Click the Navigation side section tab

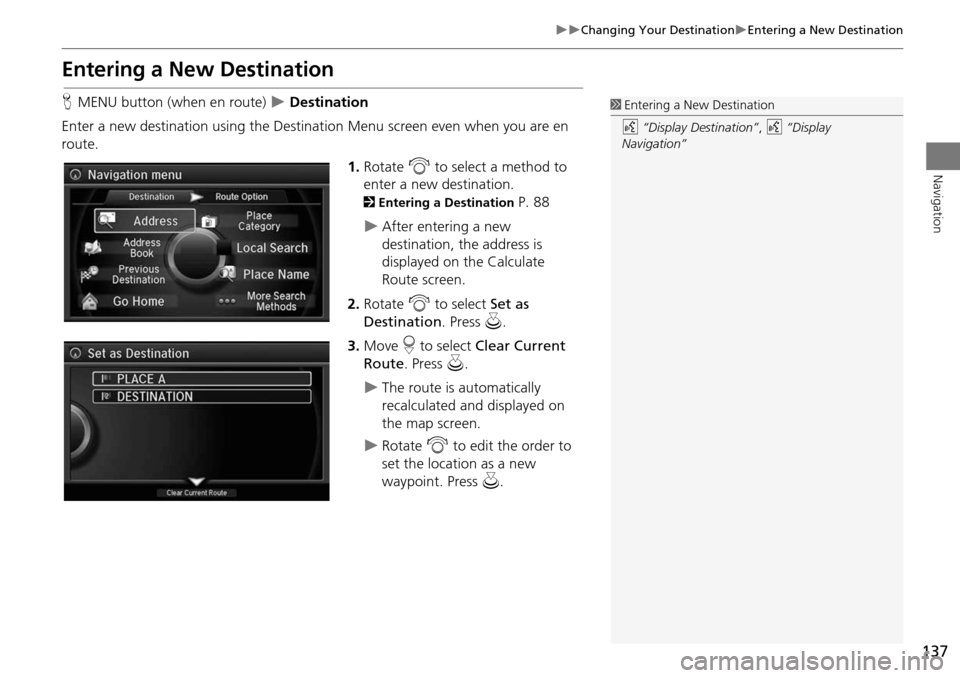942,156
